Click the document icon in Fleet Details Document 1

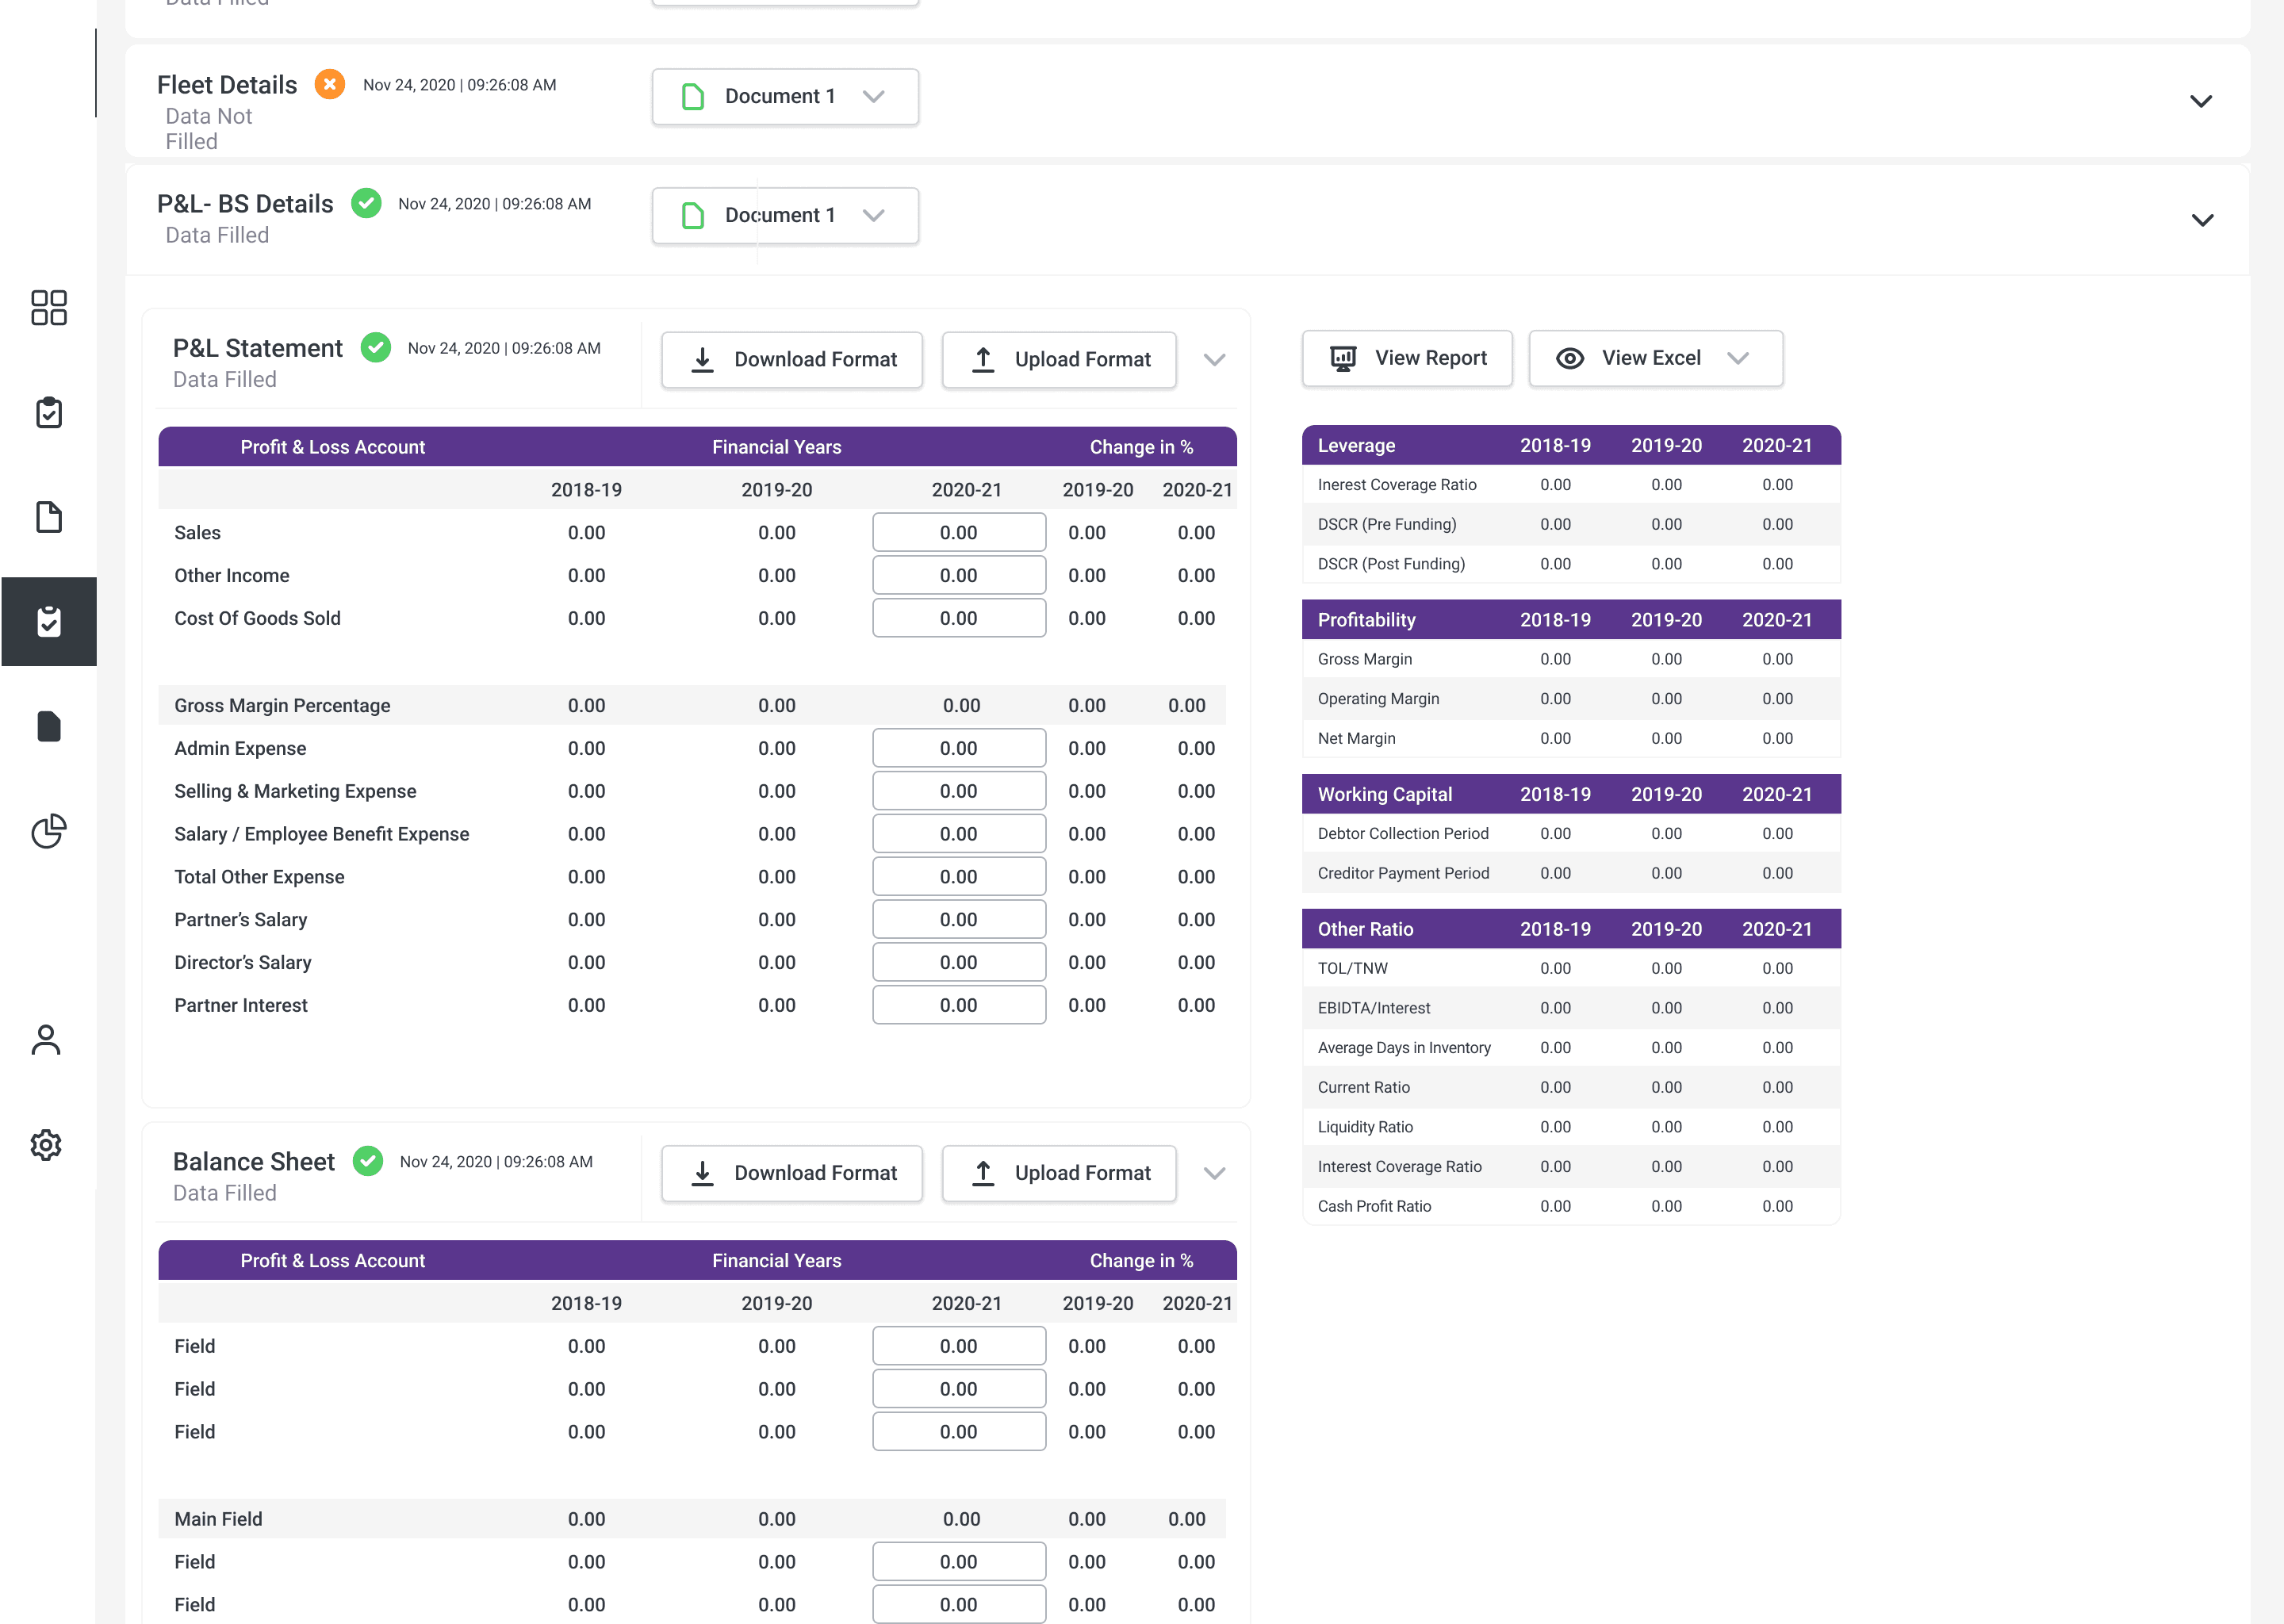click(692, 96)
